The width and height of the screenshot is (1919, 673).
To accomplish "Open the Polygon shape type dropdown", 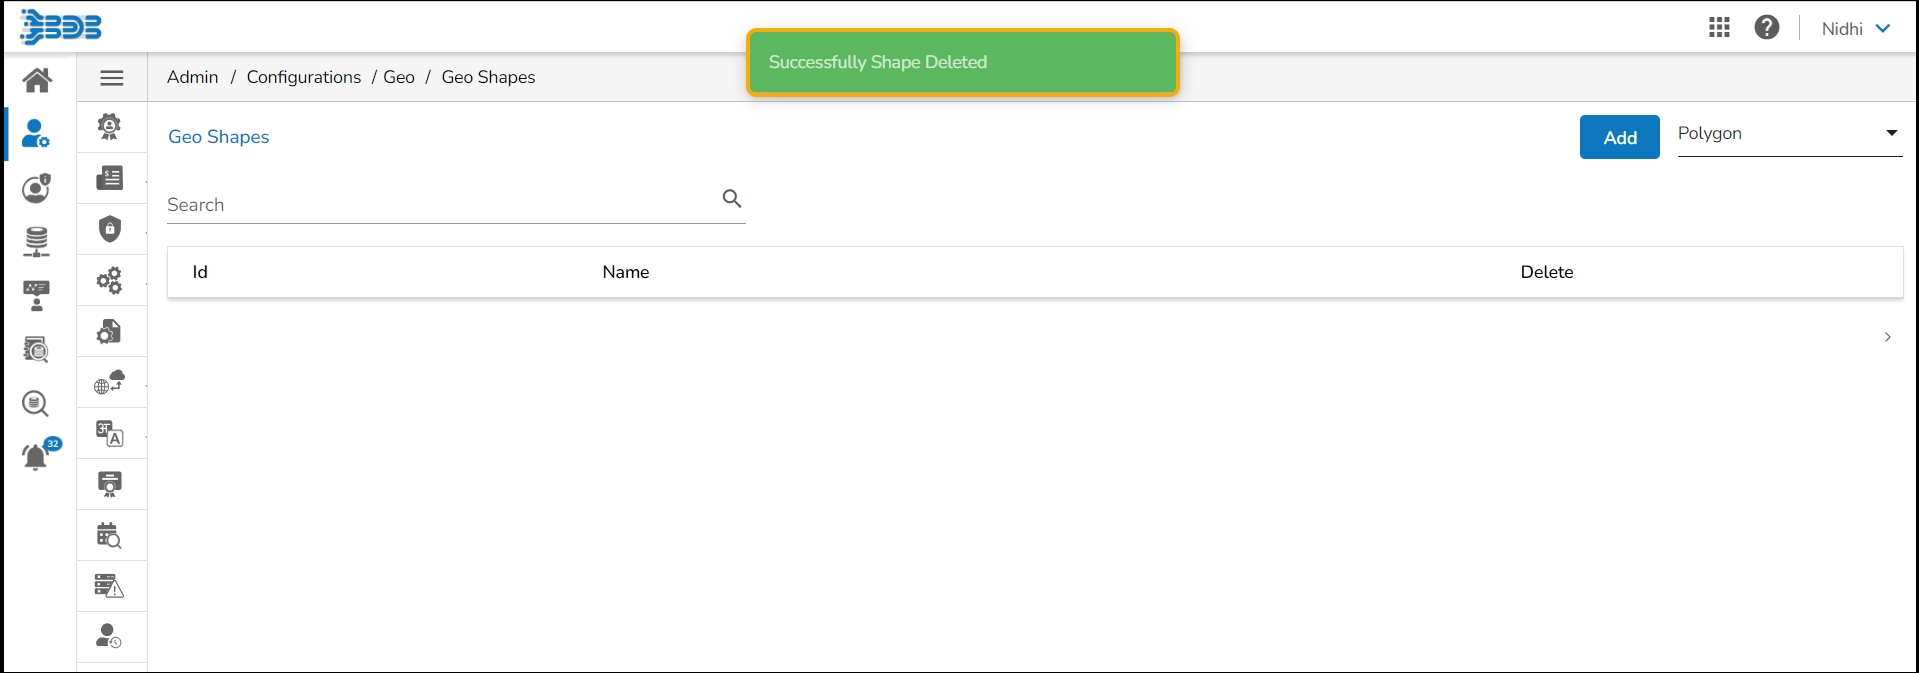I will point(1789,134).
